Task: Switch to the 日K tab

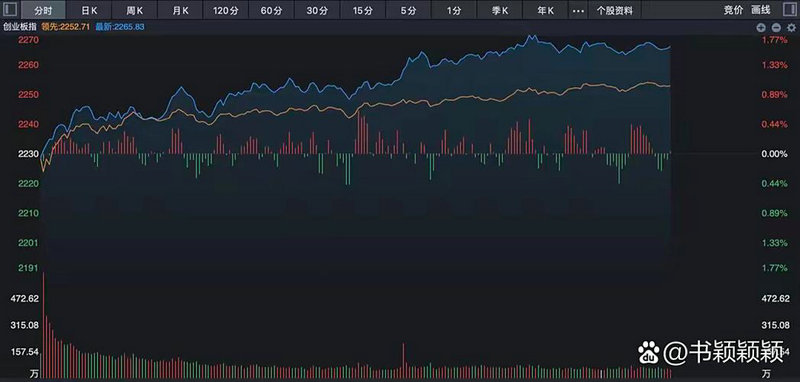Action: coord(89,10)
